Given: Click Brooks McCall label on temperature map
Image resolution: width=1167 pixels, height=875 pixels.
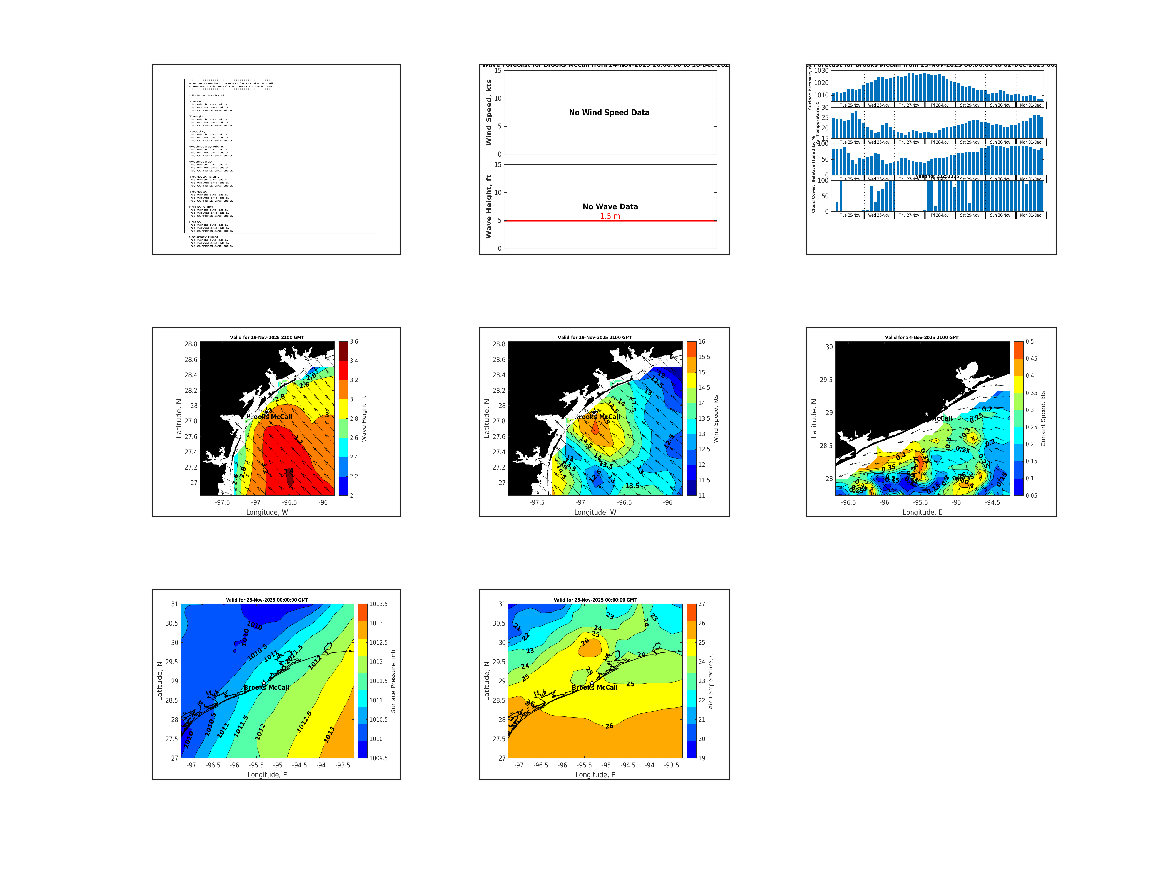Looking at the screenshot, I should [595, 687].
